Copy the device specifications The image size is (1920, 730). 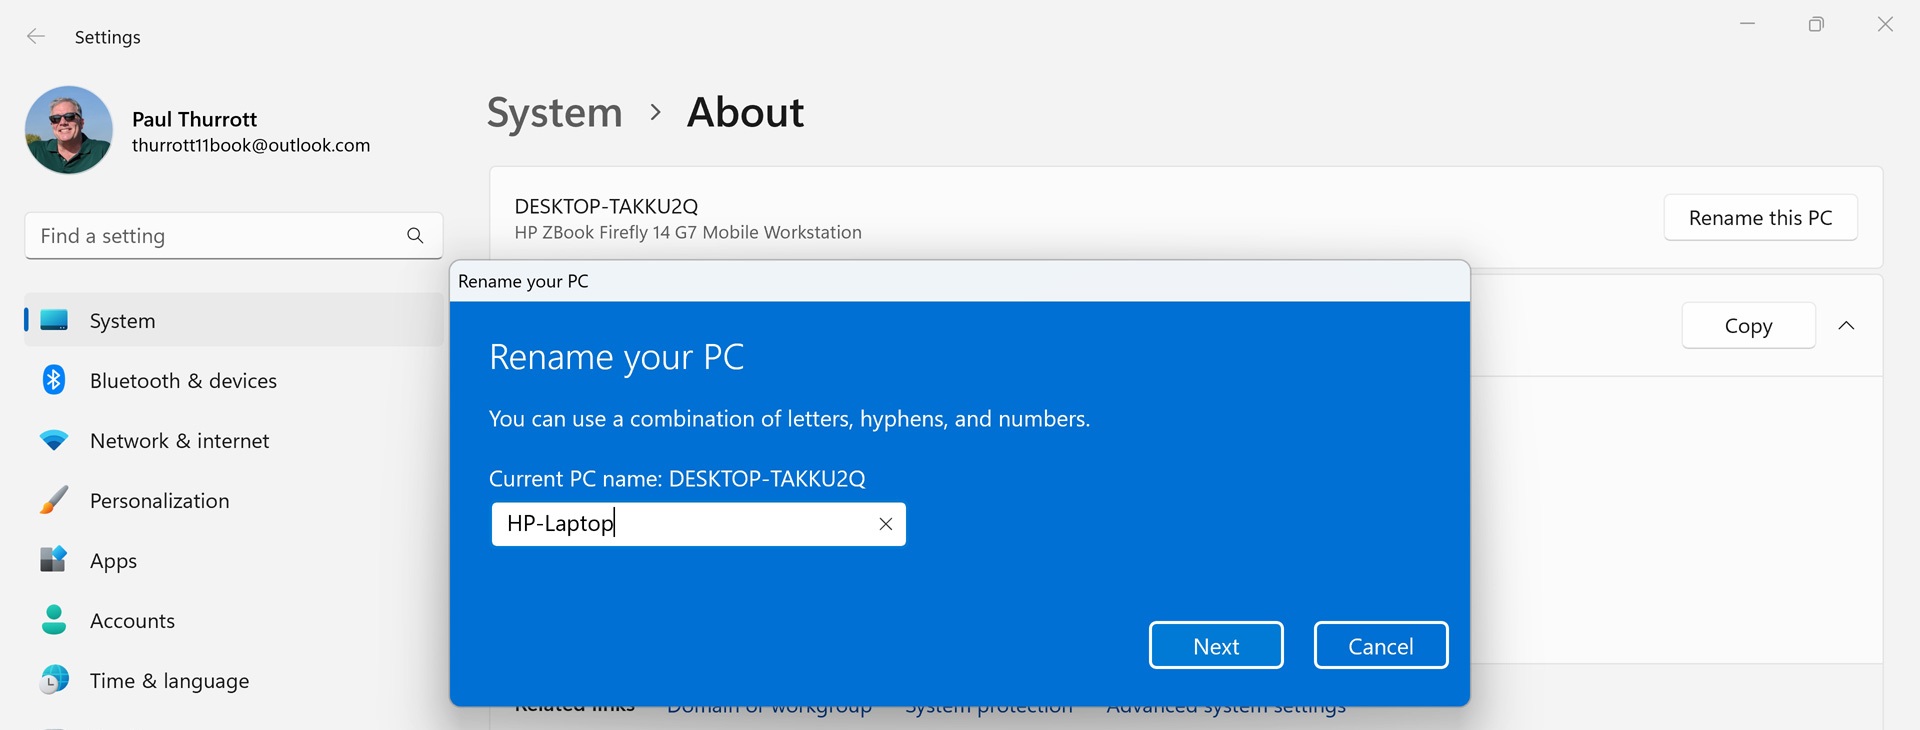click(x=1748, y=326)
